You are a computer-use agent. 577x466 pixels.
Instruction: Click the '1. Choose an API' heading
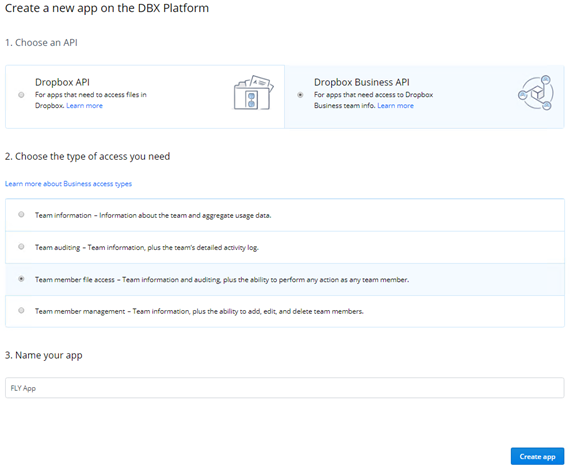pyautogui.click(x=41, y=43)
